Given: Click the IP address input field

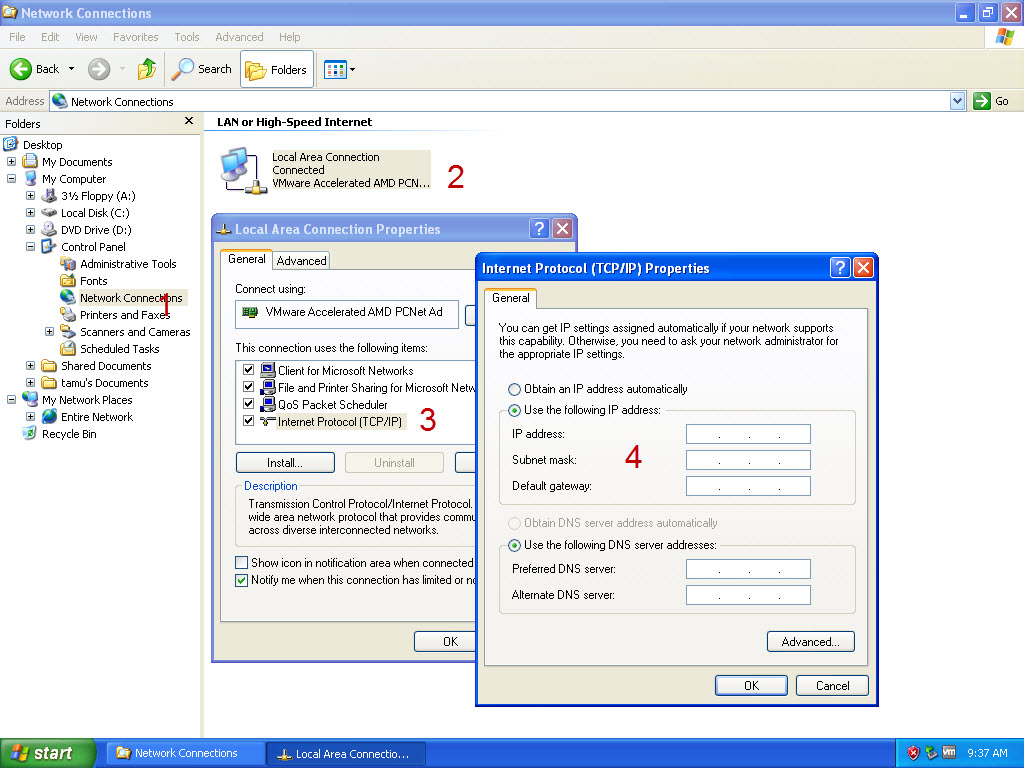Looking at the screenshot, I should pyautogui.click(x=748, y=434).
